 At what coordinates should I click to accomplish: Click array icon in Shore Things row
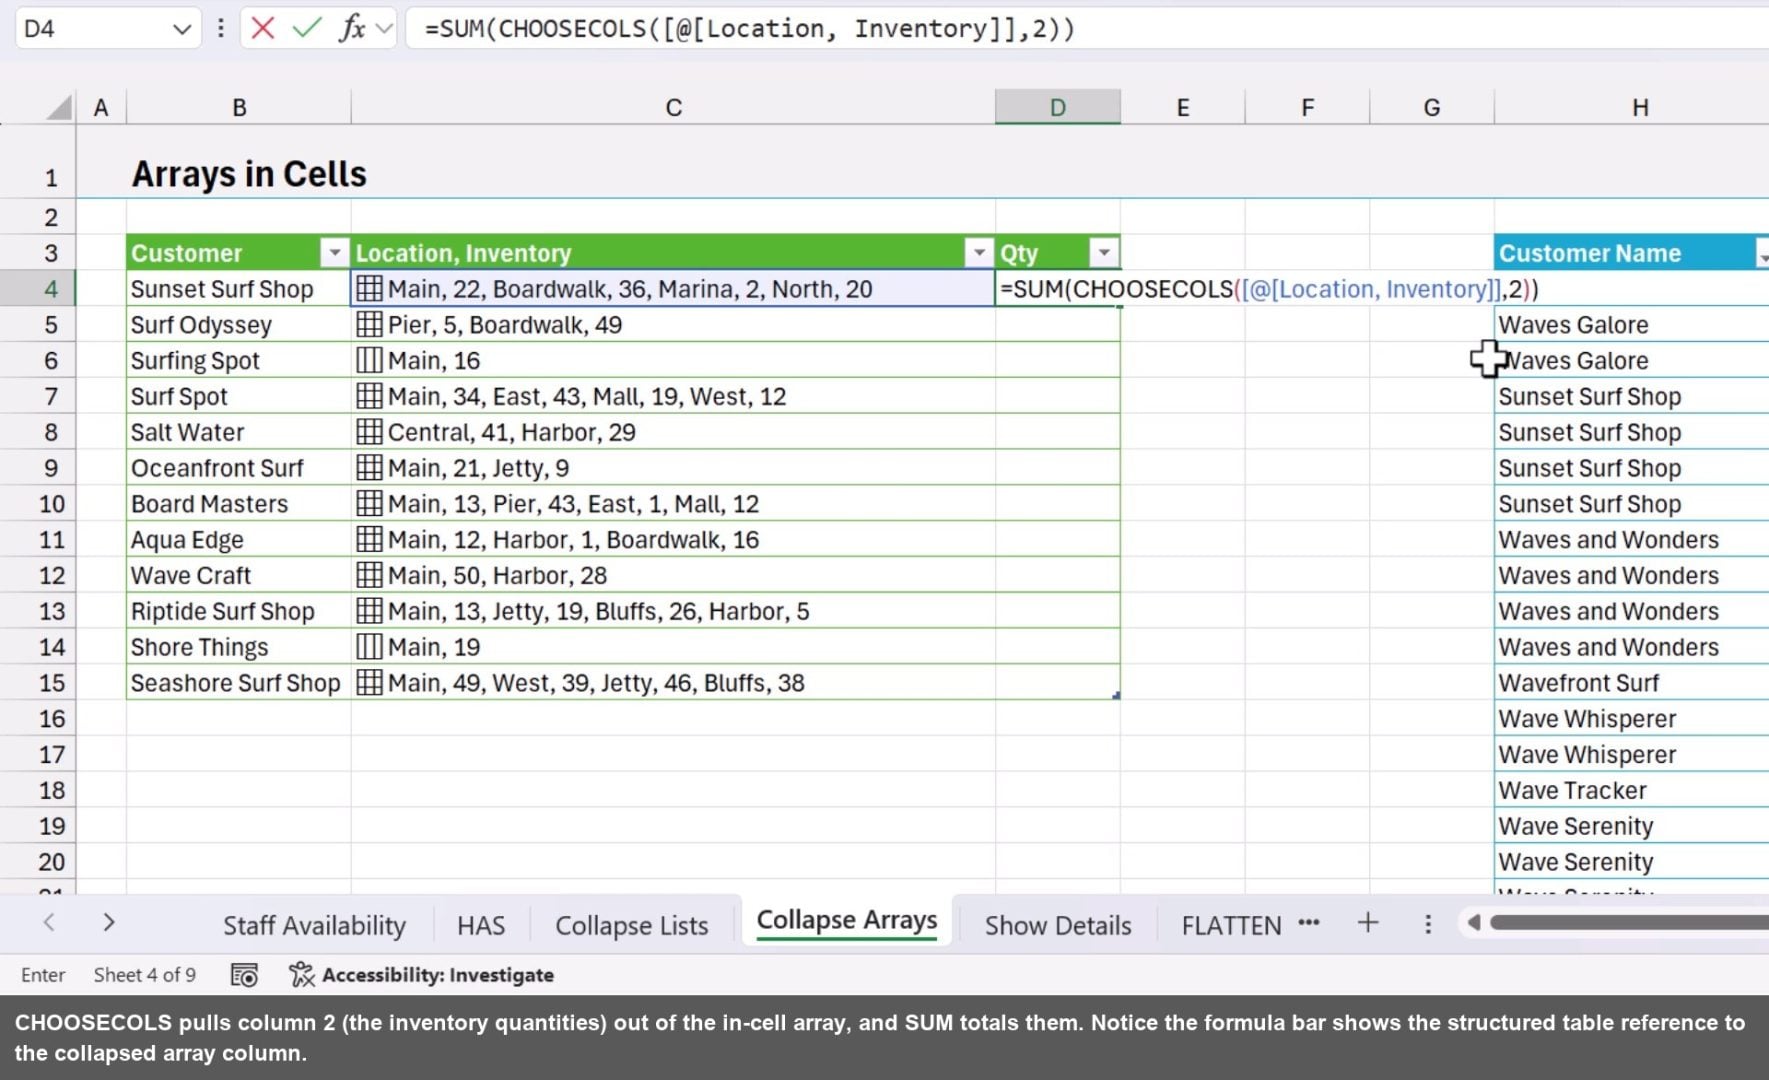(x=369, y=647)
